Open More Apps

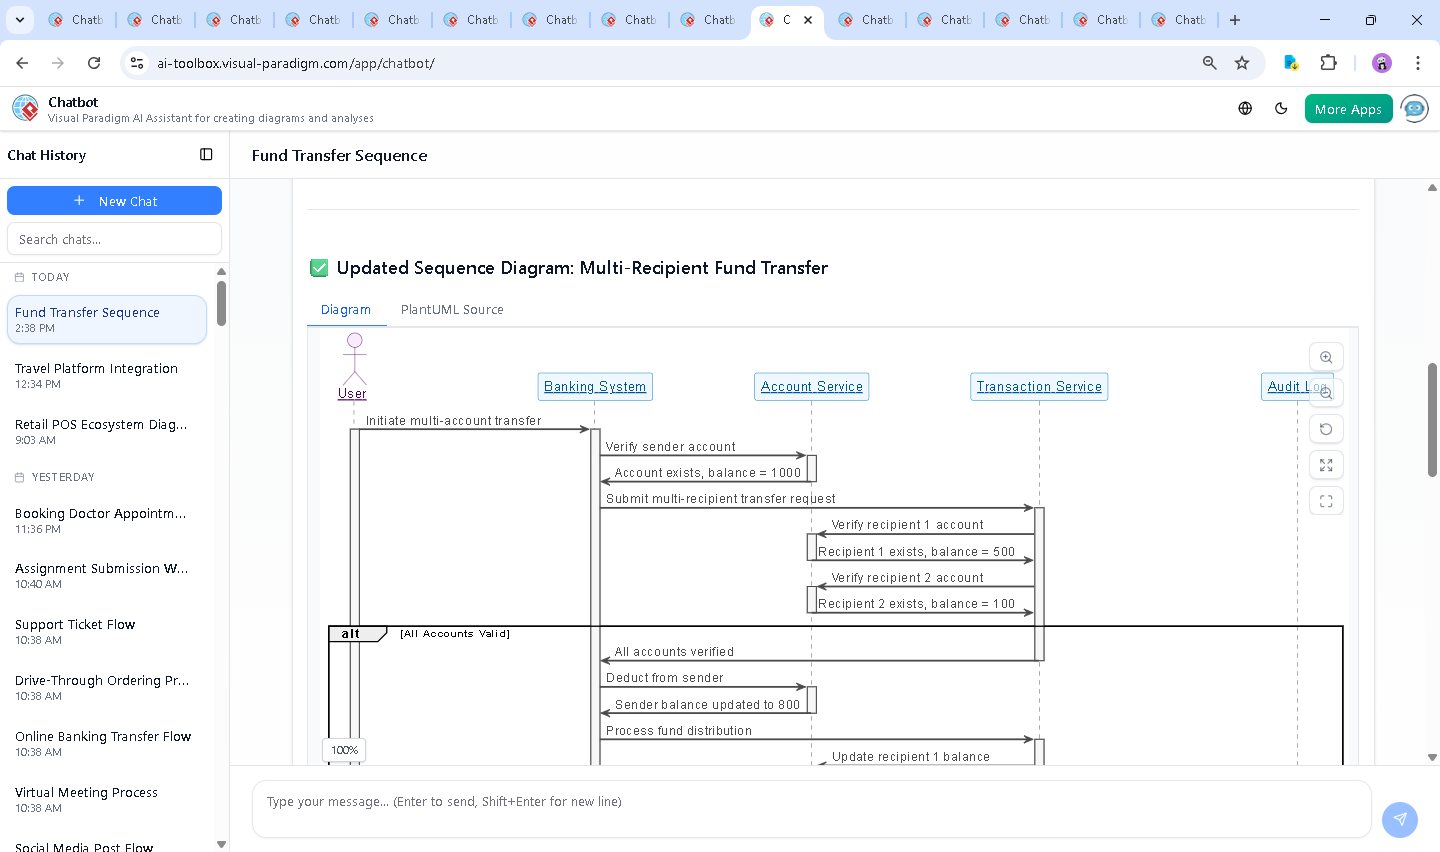(x=1348, y=108)
